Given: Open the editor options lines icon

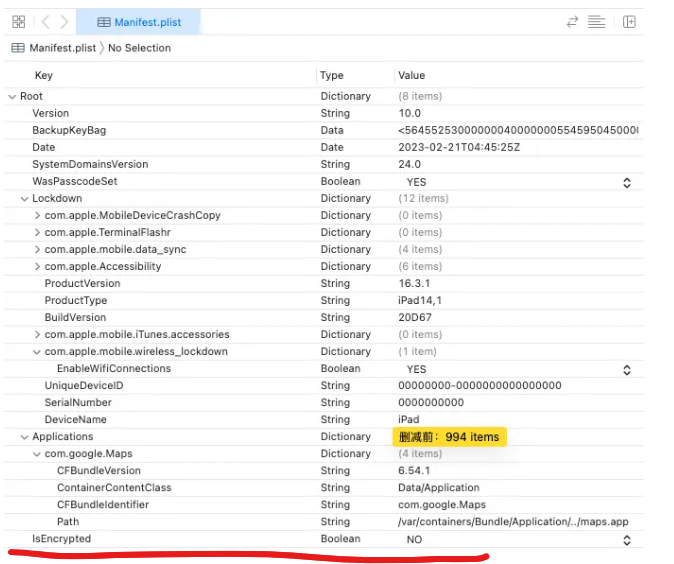Looking at the screenshot, I should click(596, 21).
